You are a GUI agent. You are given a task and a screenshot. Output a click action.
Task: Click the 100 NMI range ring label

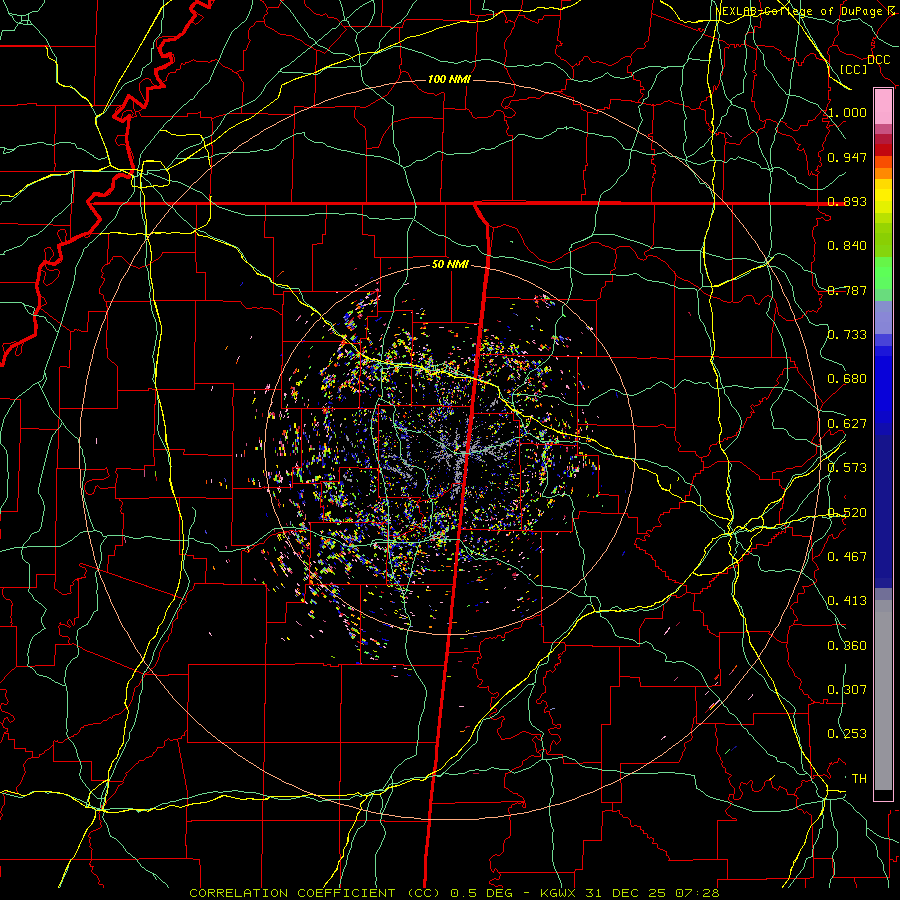point(449,79)
